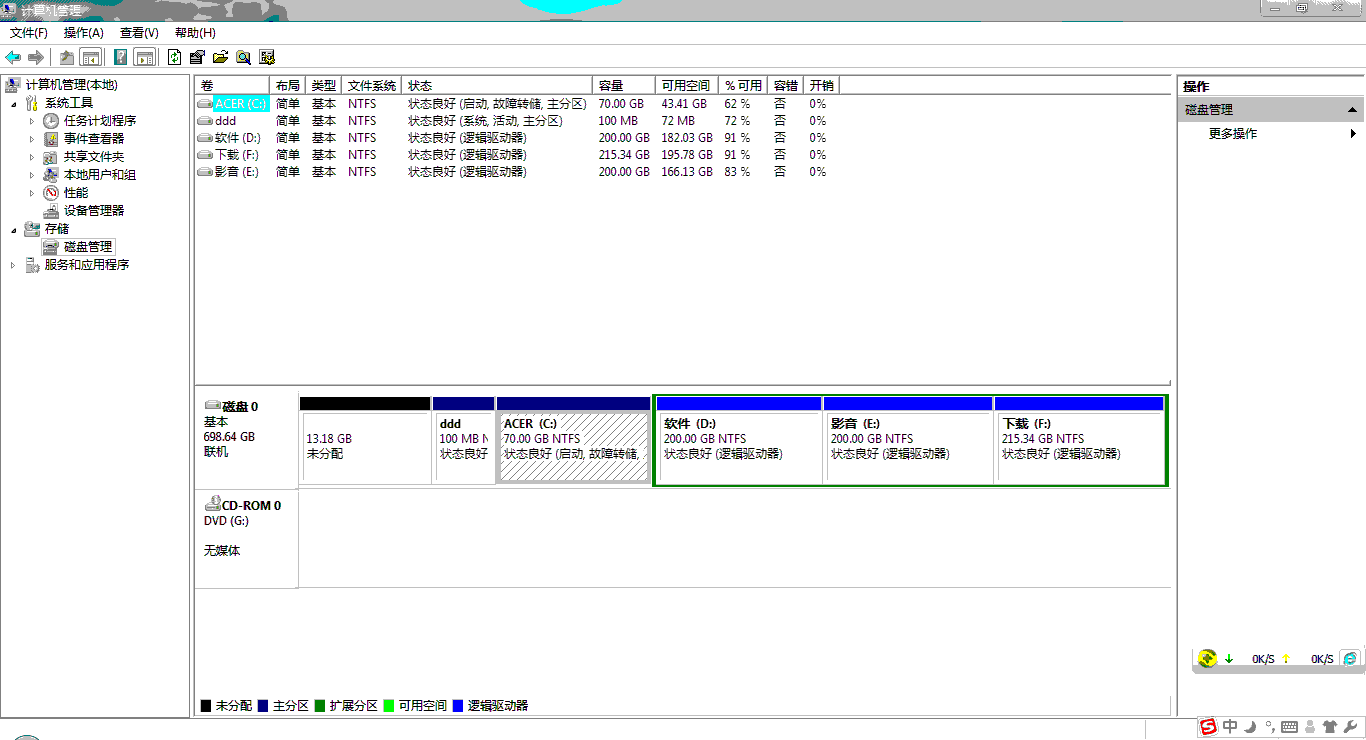Image resolution: width=1366 pixels, height=740 pixels.
Task: Toggle the 中 Chinese/English mode indicator
Action: [x=1230, y=727]
